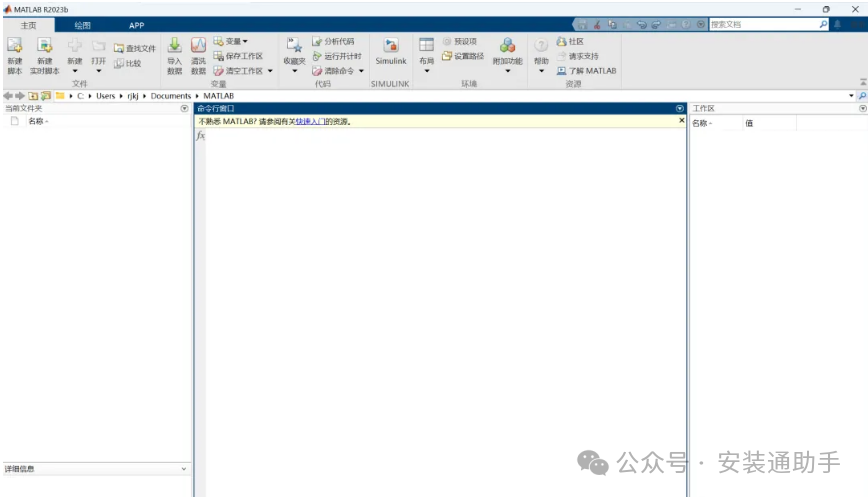Open Preferences (预设项)

459,42
